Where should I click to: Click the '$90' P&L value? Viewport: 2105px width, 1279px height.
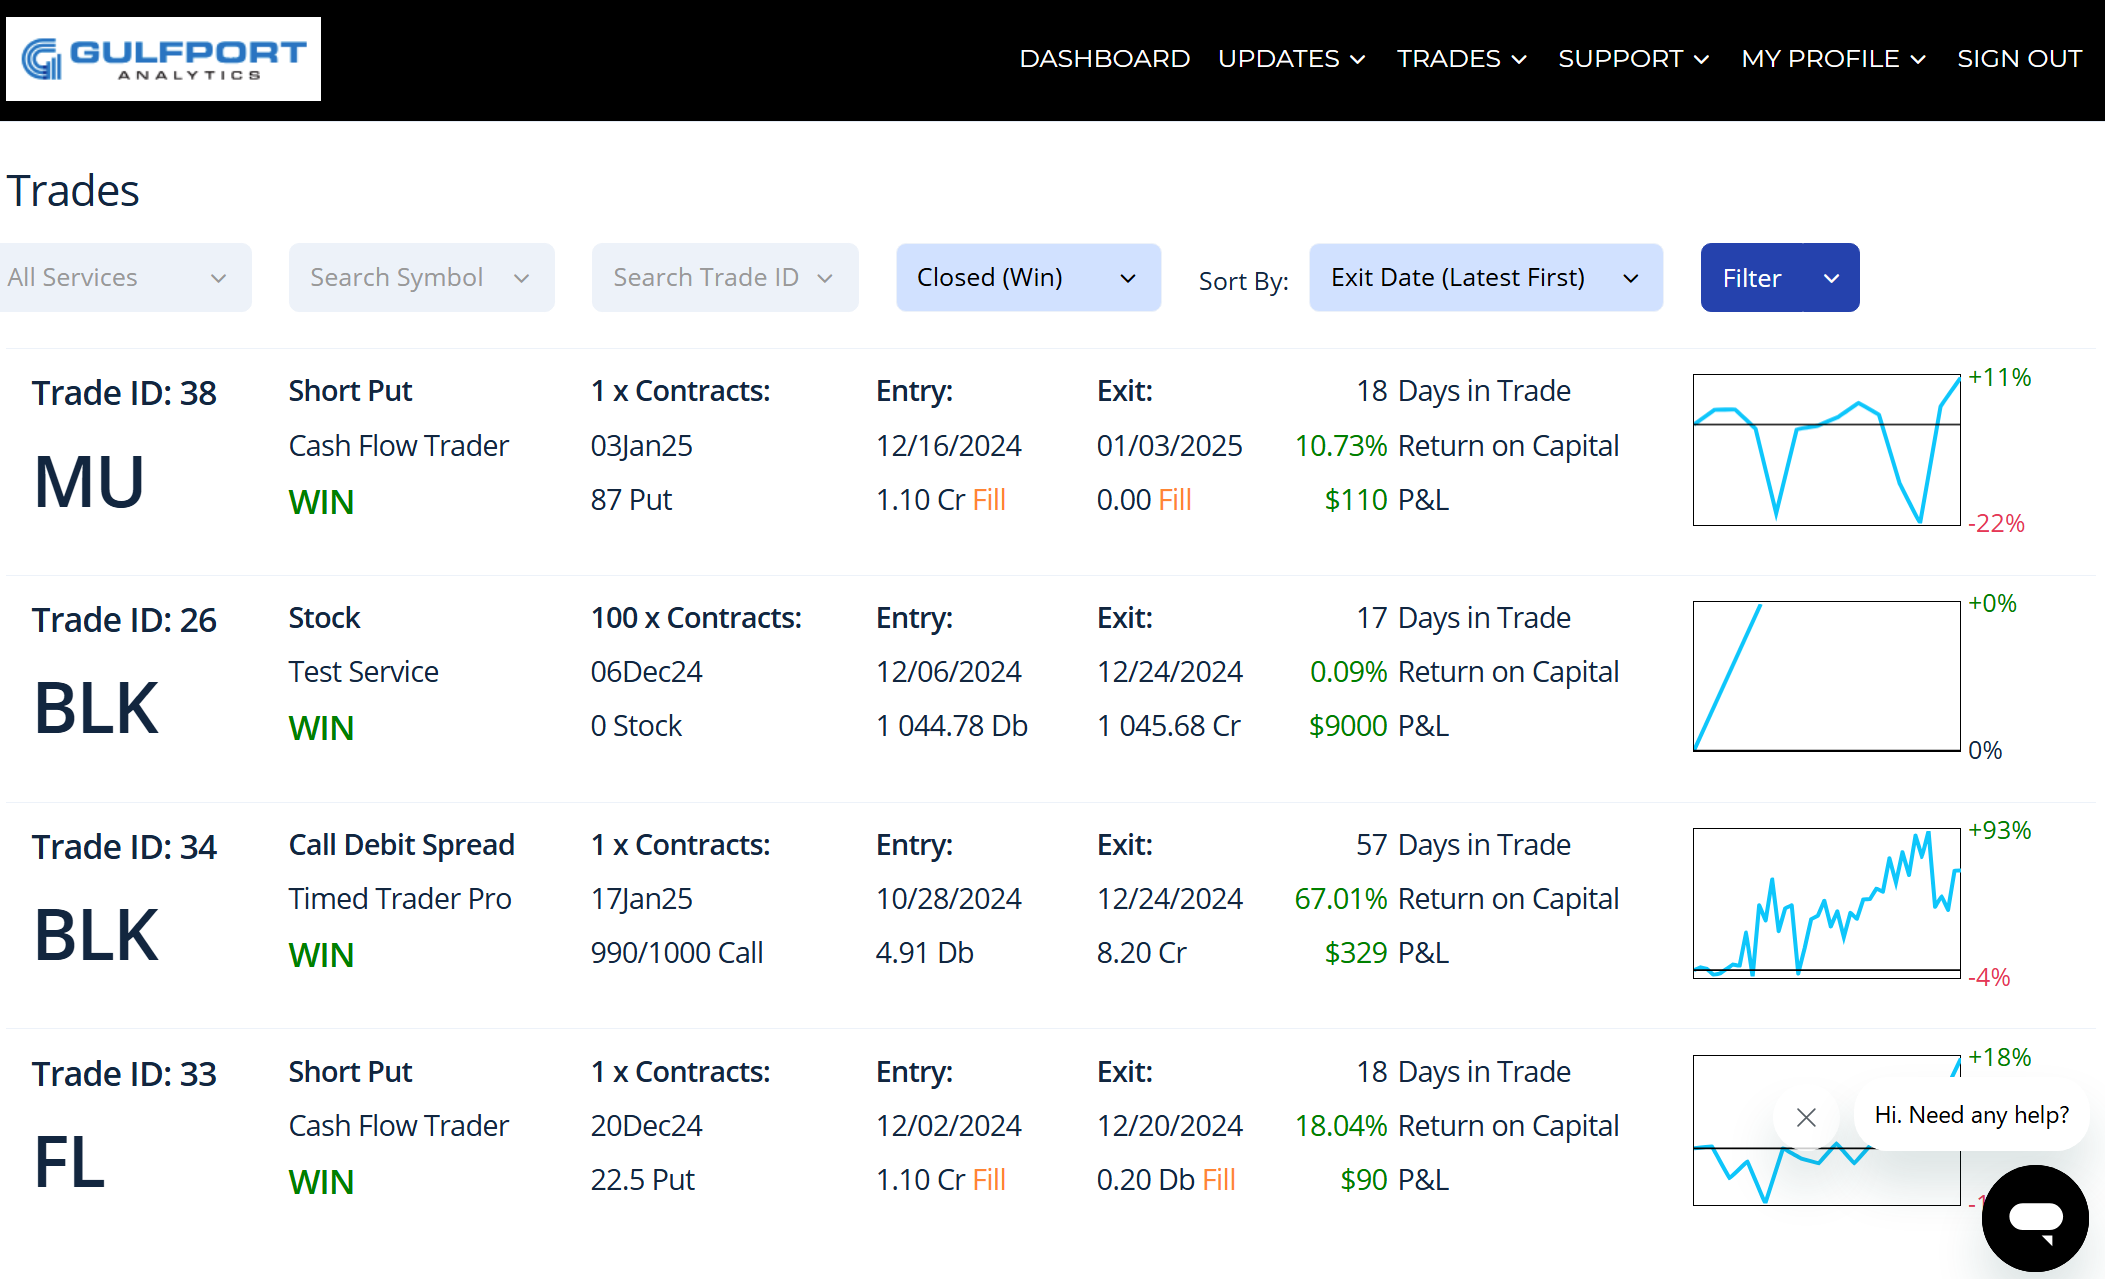click(x=1363, y=1180)
